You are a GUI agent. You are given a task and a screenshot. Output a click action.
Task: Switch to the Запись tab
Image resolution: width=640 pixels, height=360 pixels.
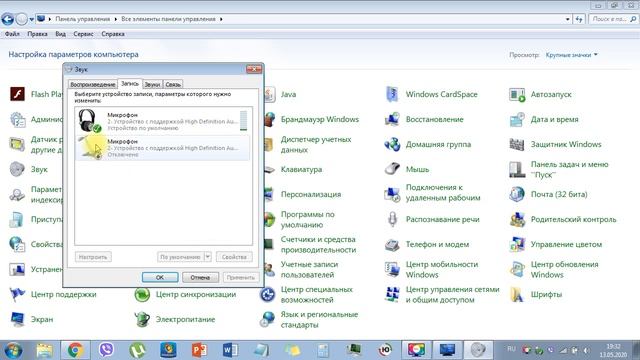coord(130,83)
